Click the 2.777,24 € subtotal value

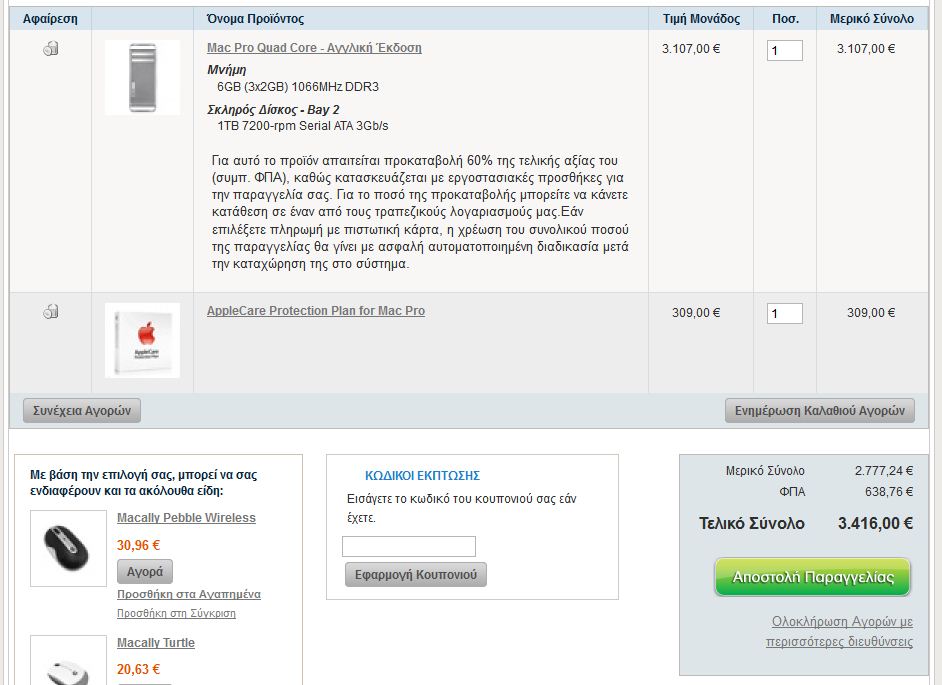click(884, 470)
